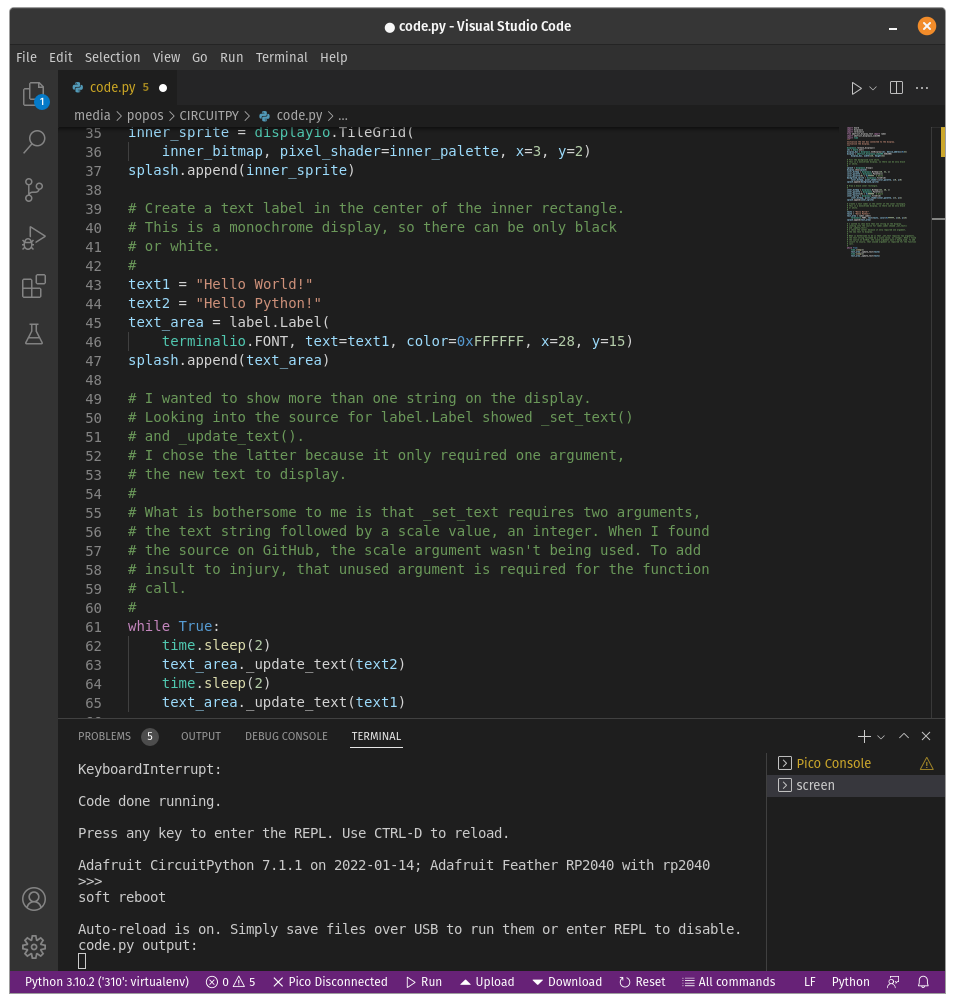955x1003 pixels.
Task: Click the terminal cursor input area
Action: pyautogui.click(x=82, y=961)
